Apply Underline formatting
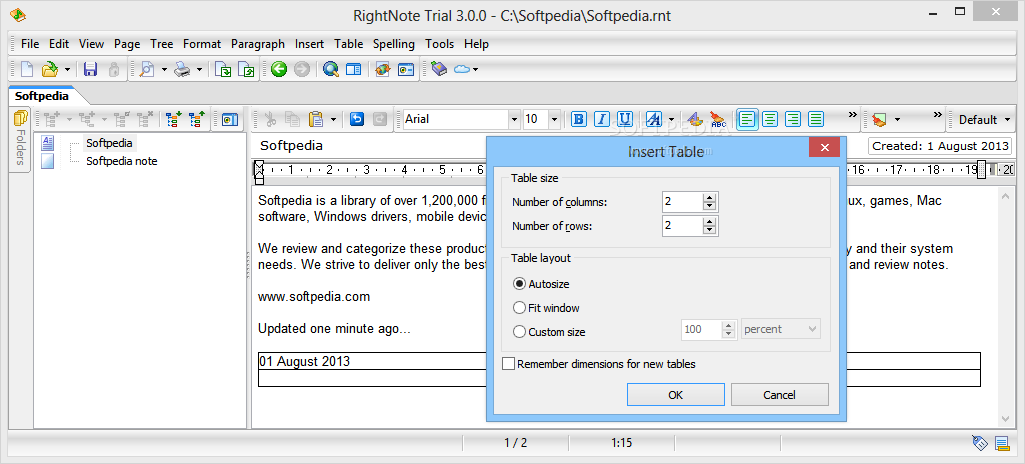The height and width of the screenshot is (464, 1025). (625, 119)
